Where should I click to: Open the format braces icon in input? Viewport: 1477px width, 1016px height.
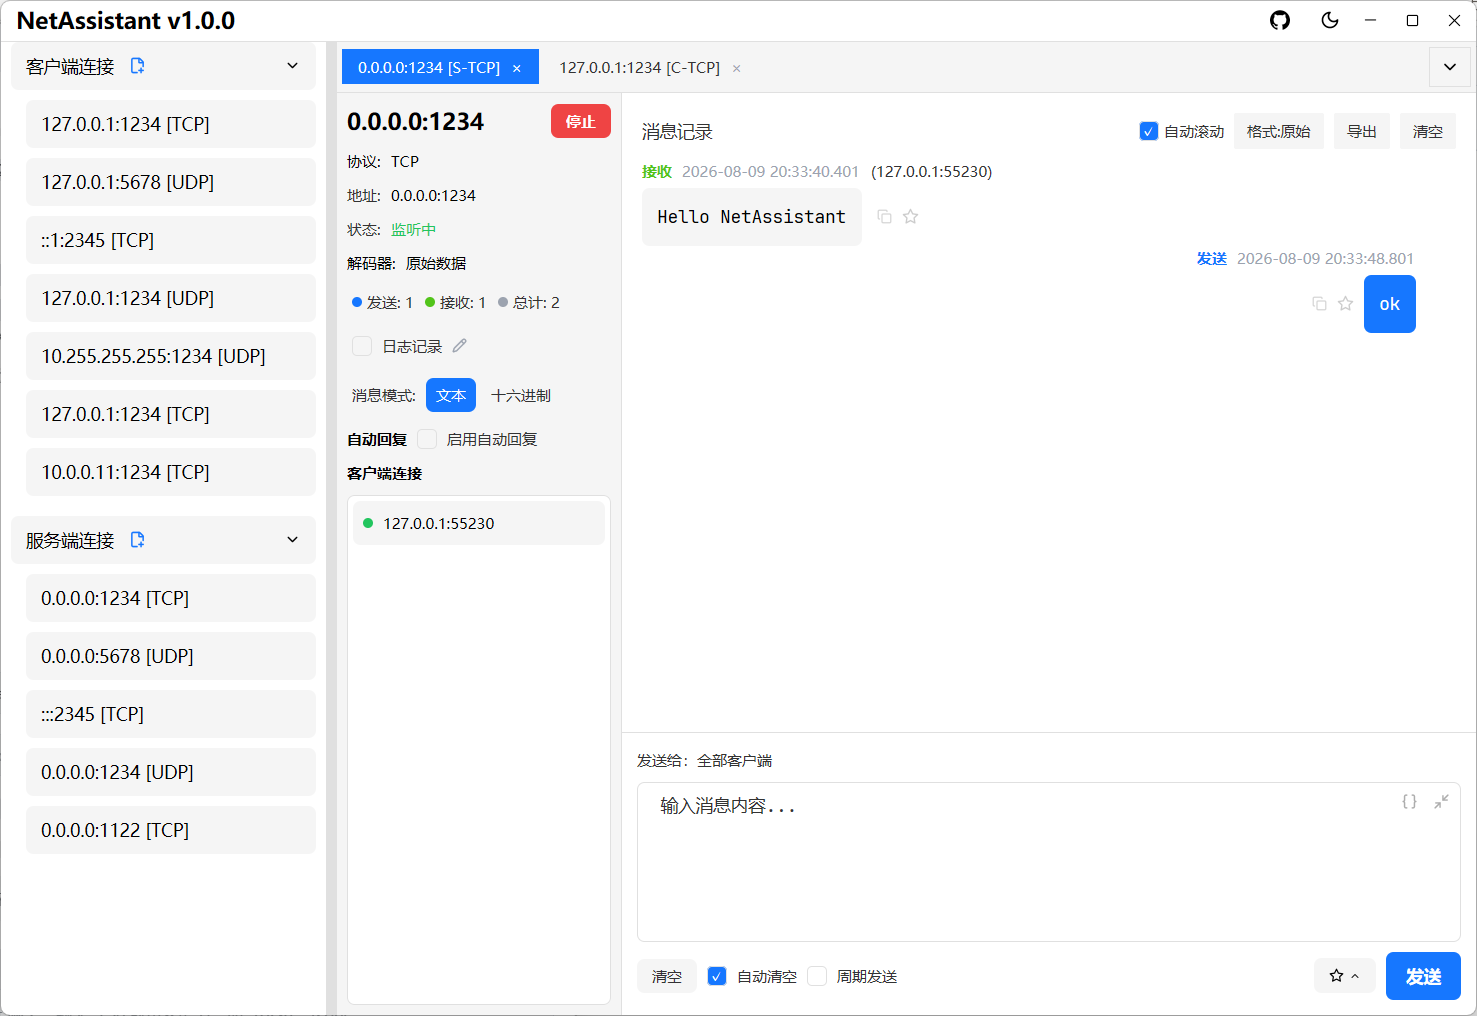click(1409, 802)
